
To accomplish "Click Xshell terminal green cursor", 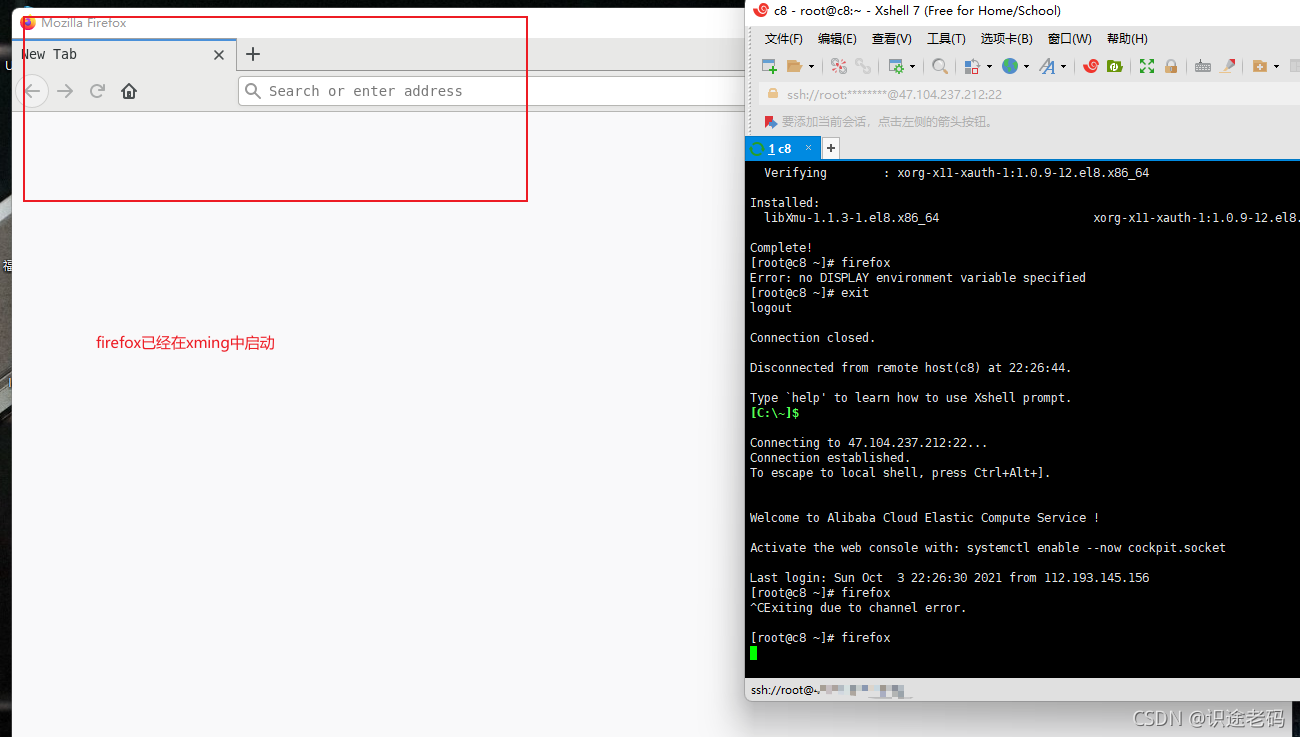I will tap(753, 653).
